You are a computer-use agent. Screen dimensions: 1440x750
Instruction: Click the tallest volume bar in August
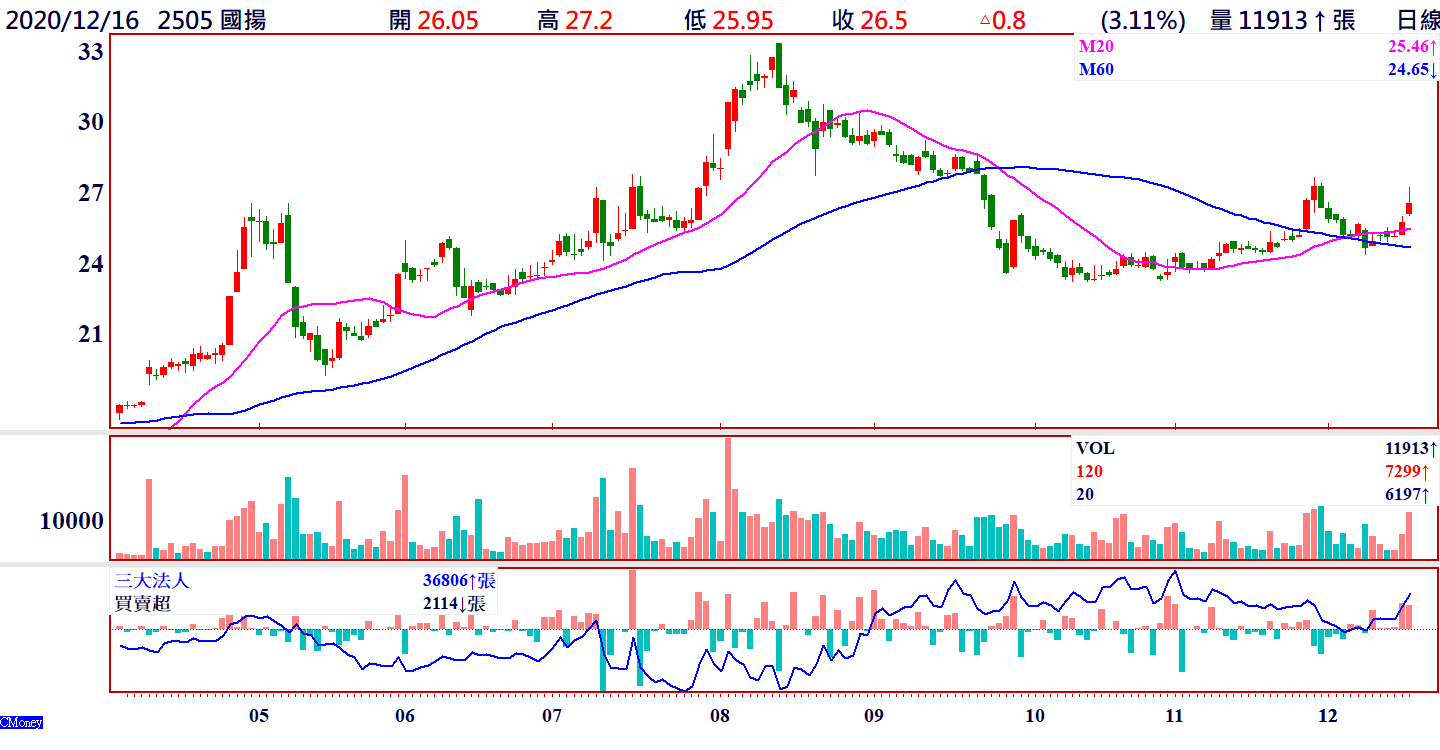click(x=727, y=498)
